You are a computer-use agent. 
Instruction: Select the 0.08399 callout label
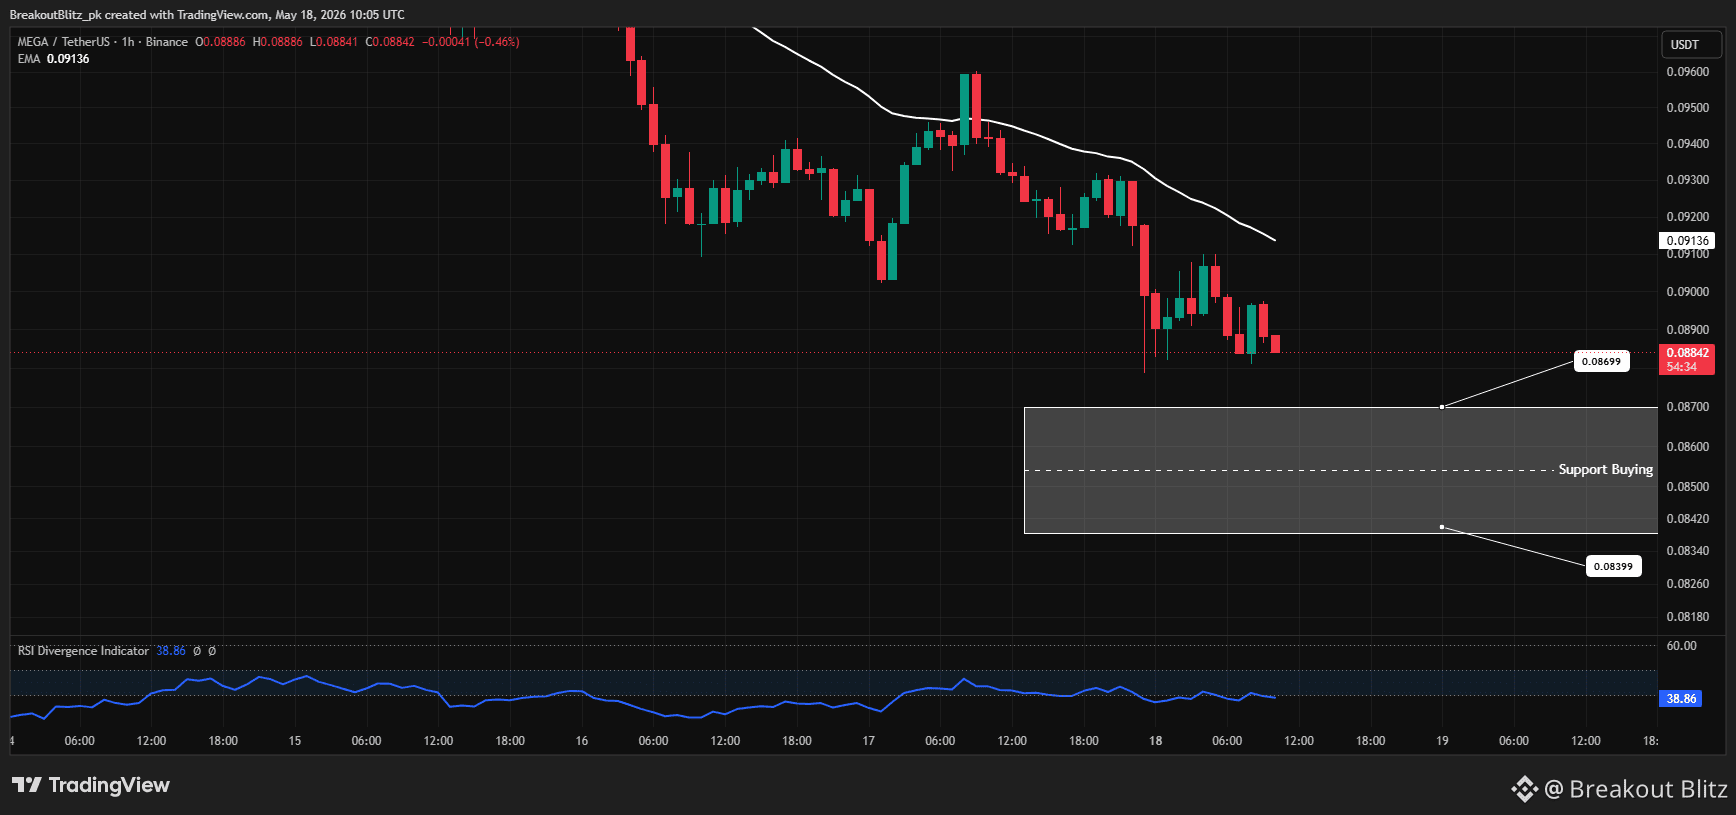(1613, 566)
